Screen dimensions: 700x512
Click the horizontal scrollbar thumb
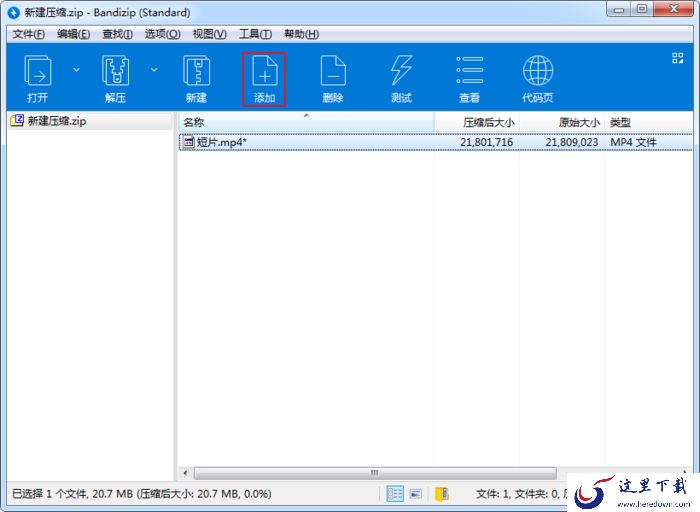(x=375, y=473)
